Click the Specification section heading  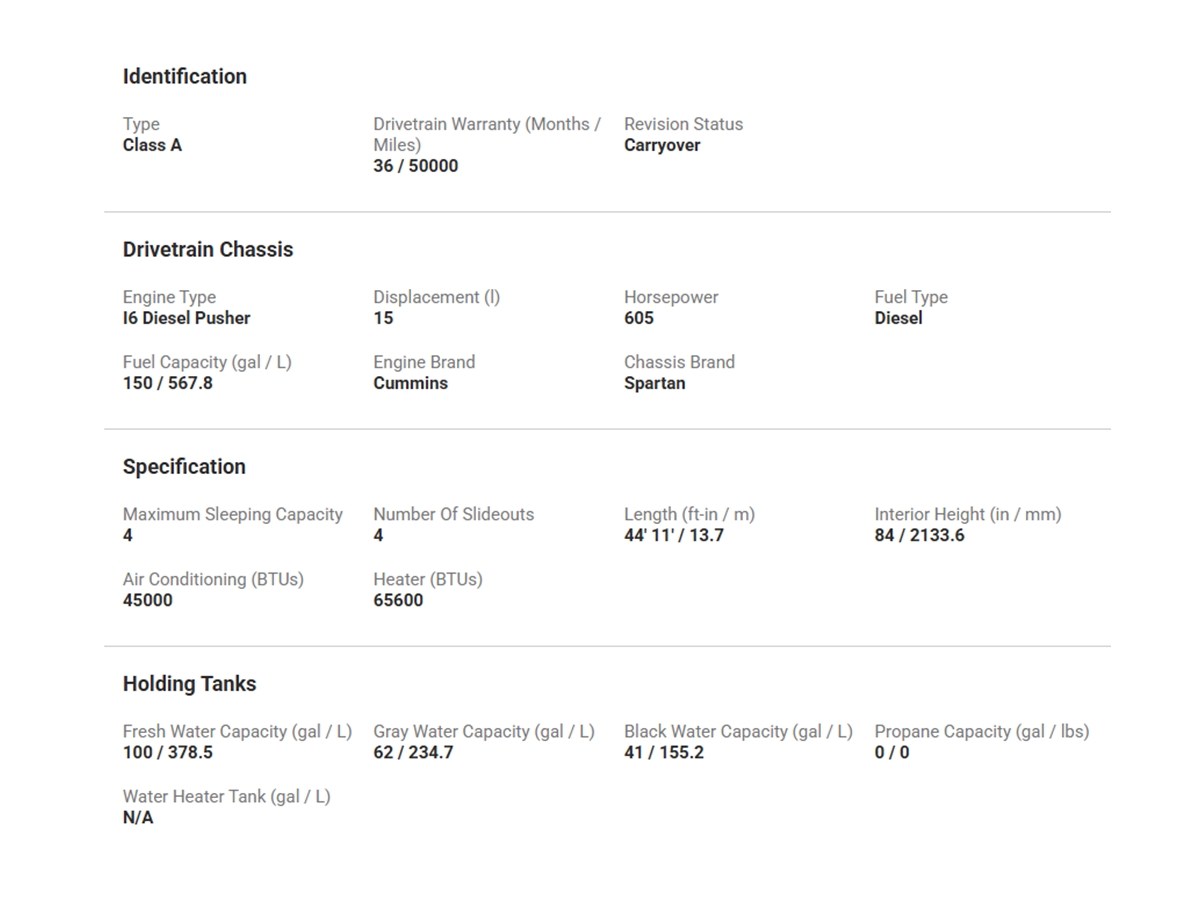pos(184,467)
